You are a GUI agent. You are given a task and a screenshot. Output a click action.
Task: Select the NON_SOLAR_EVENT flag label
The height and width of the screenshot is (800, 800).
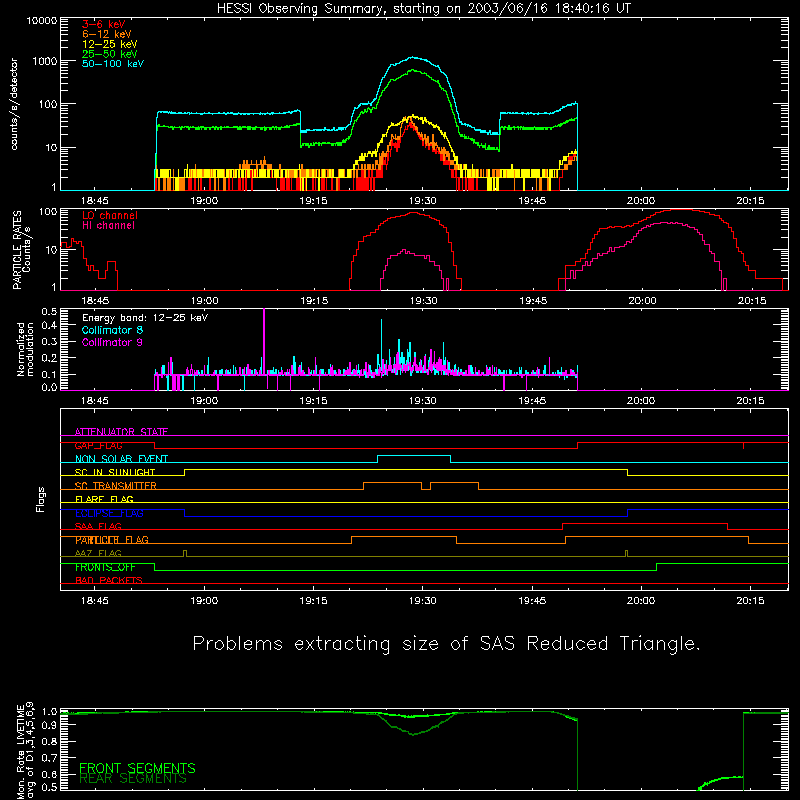(121, 459)
